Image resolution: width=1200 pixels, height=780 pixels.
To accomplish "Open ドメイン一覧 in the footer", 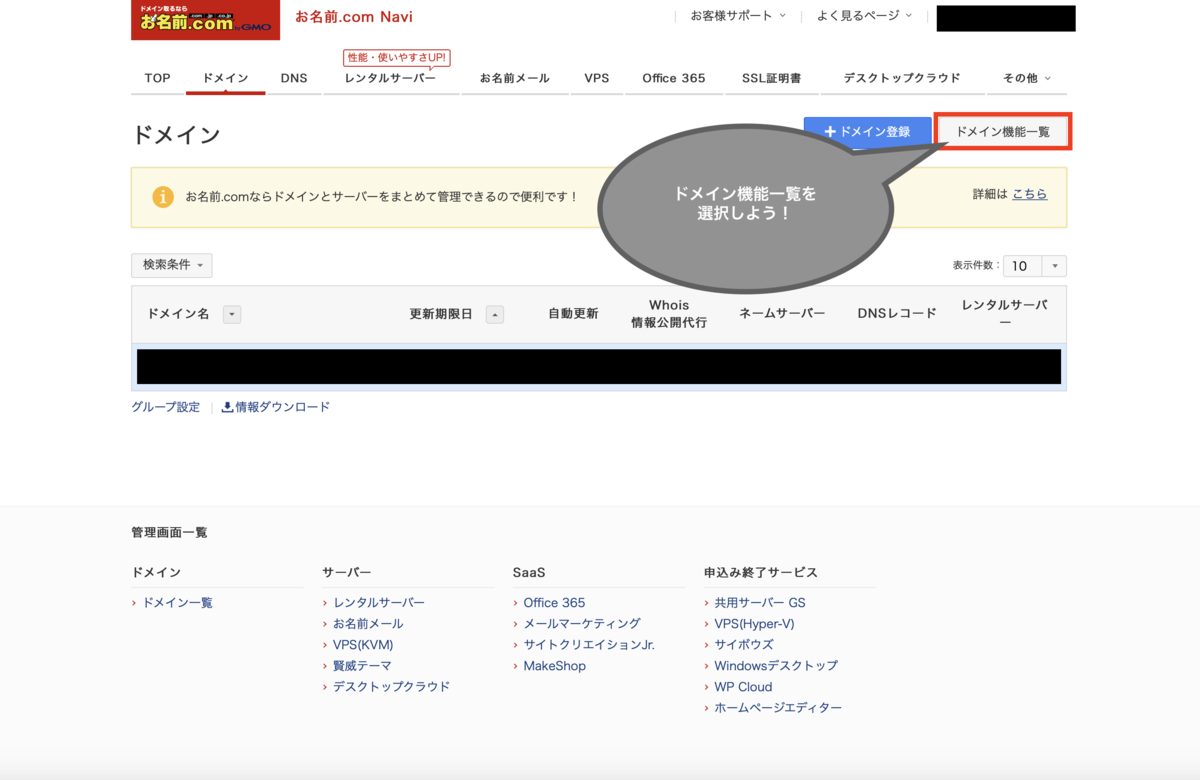I will (x=178, y=603).
